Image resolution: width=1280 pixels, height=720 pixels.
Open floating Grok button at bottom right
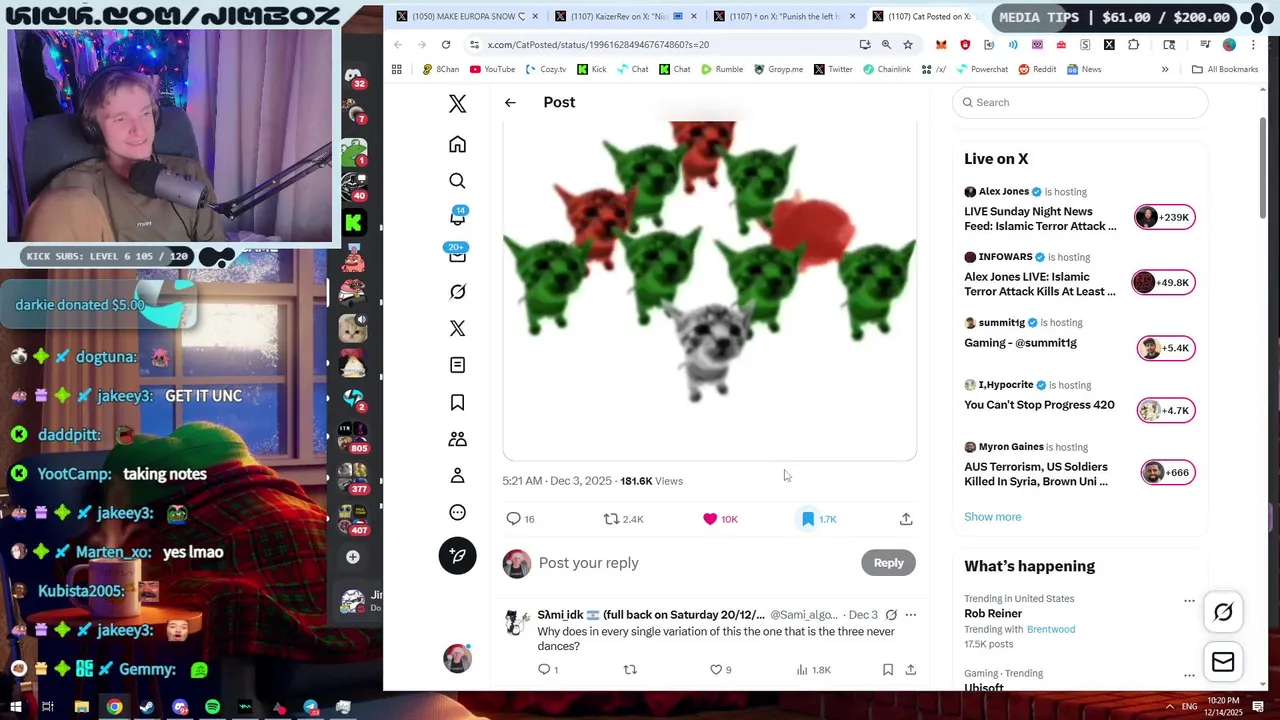(1223, 613)
